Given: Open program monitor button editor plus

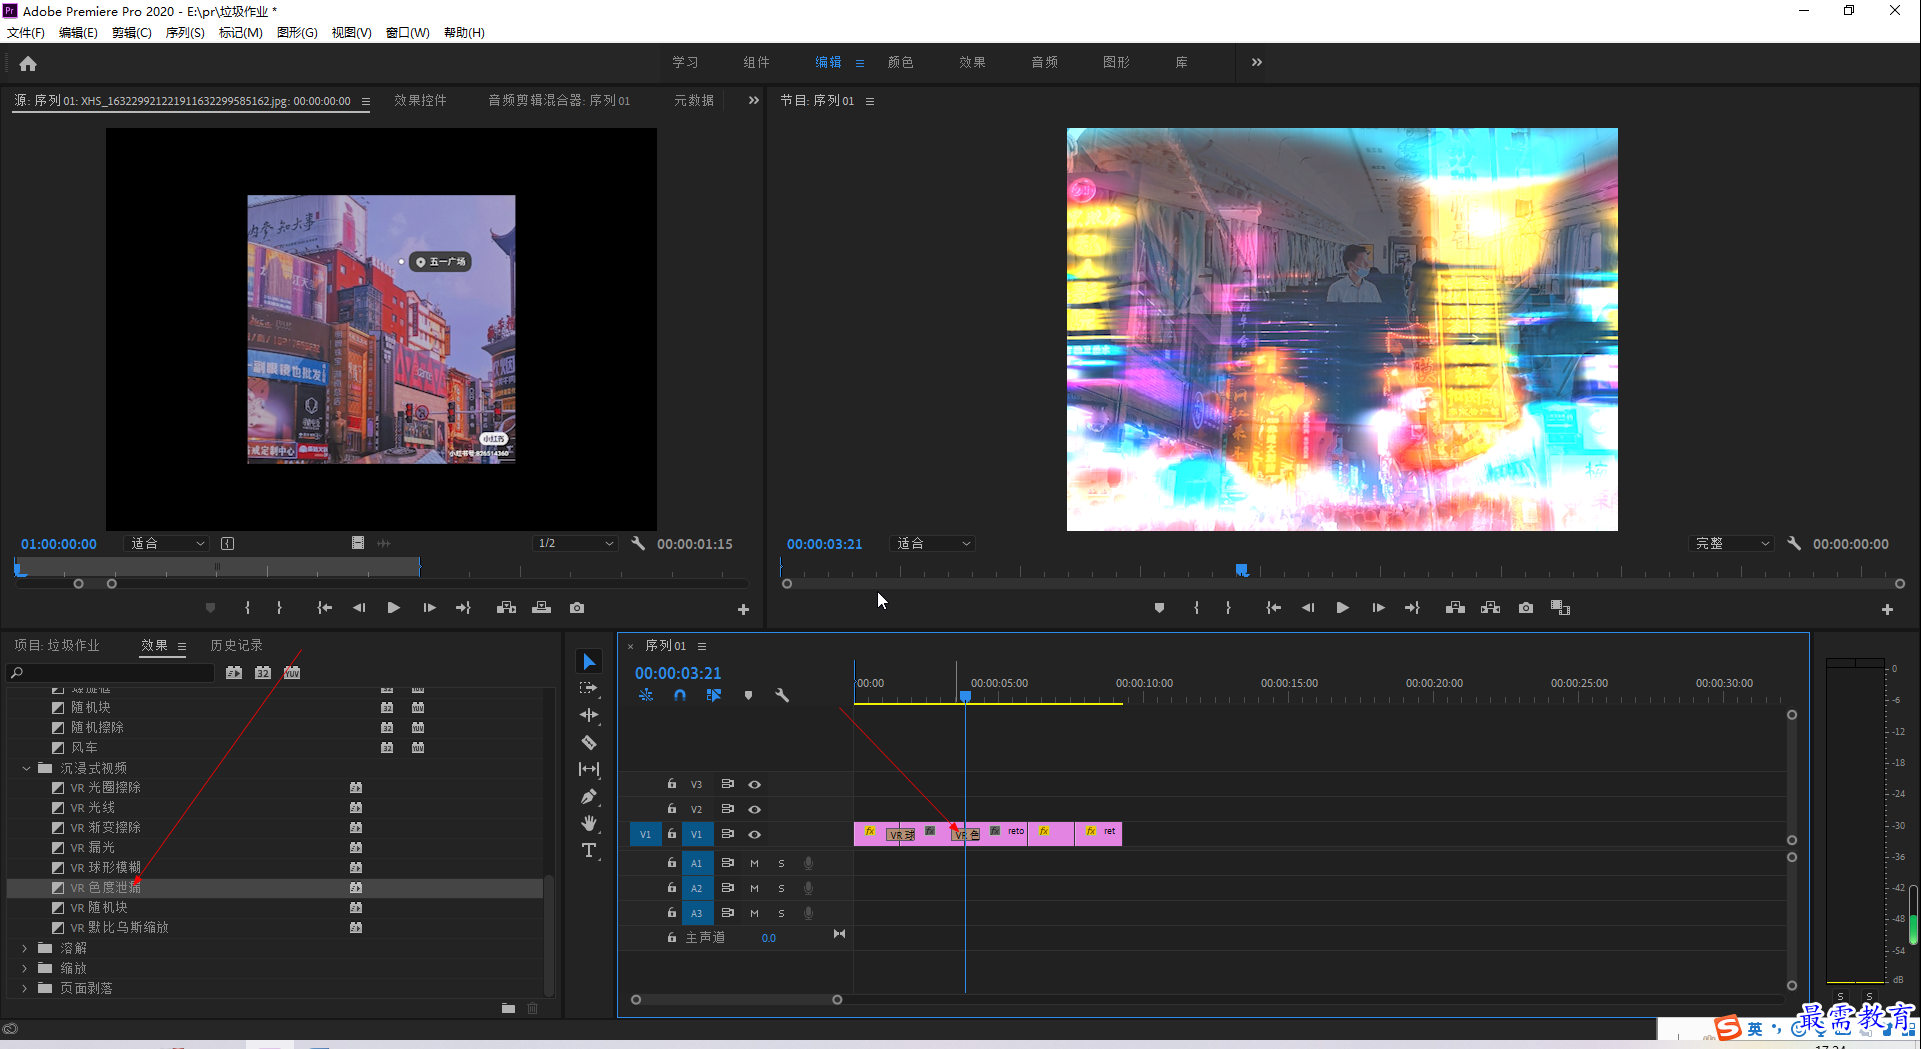Looking at the screenshot, I should (1887, 609).
